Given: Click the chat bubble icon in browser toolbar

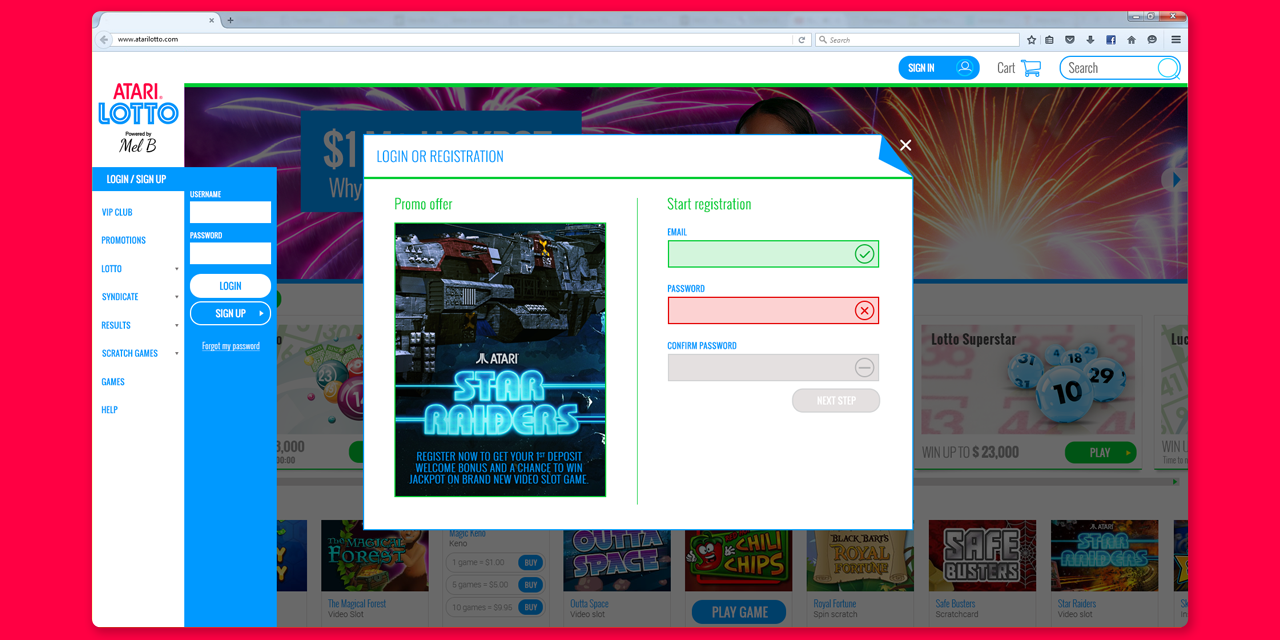Looking at the screenshot, I should click(x=1152, y=40).
